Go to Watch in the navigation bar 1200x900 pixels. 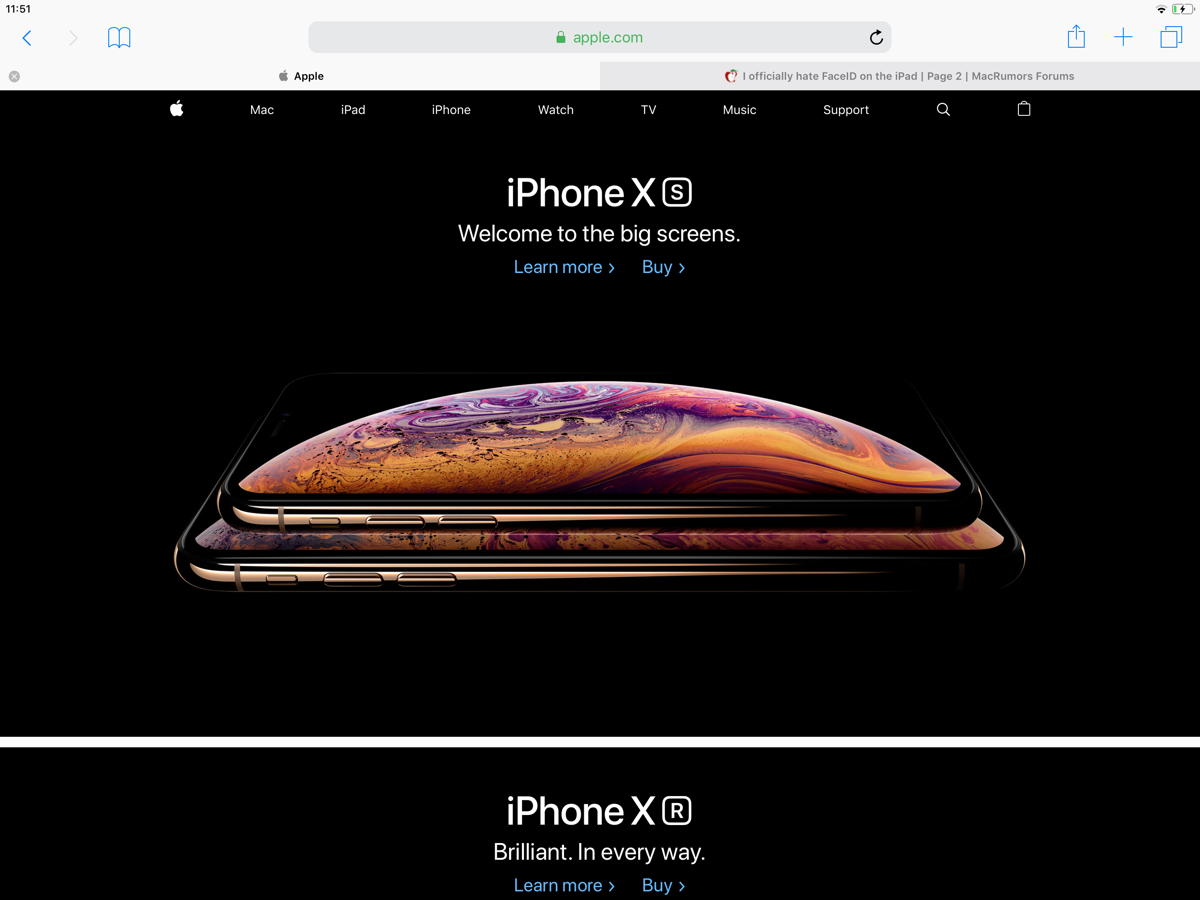click(x=556, y=110)
